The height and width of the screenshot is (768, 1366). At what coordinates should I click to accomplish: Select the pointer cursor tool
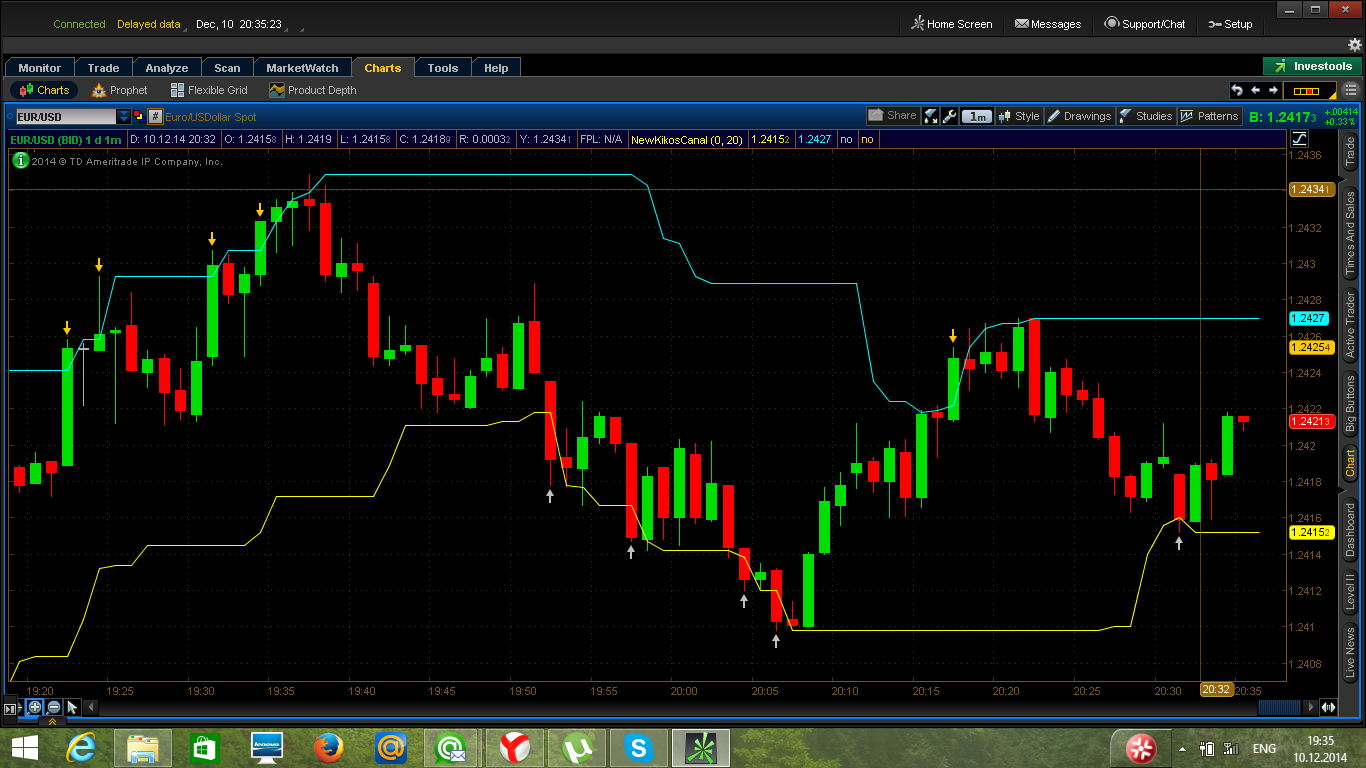pyautogui.click(x=72, y=707)
